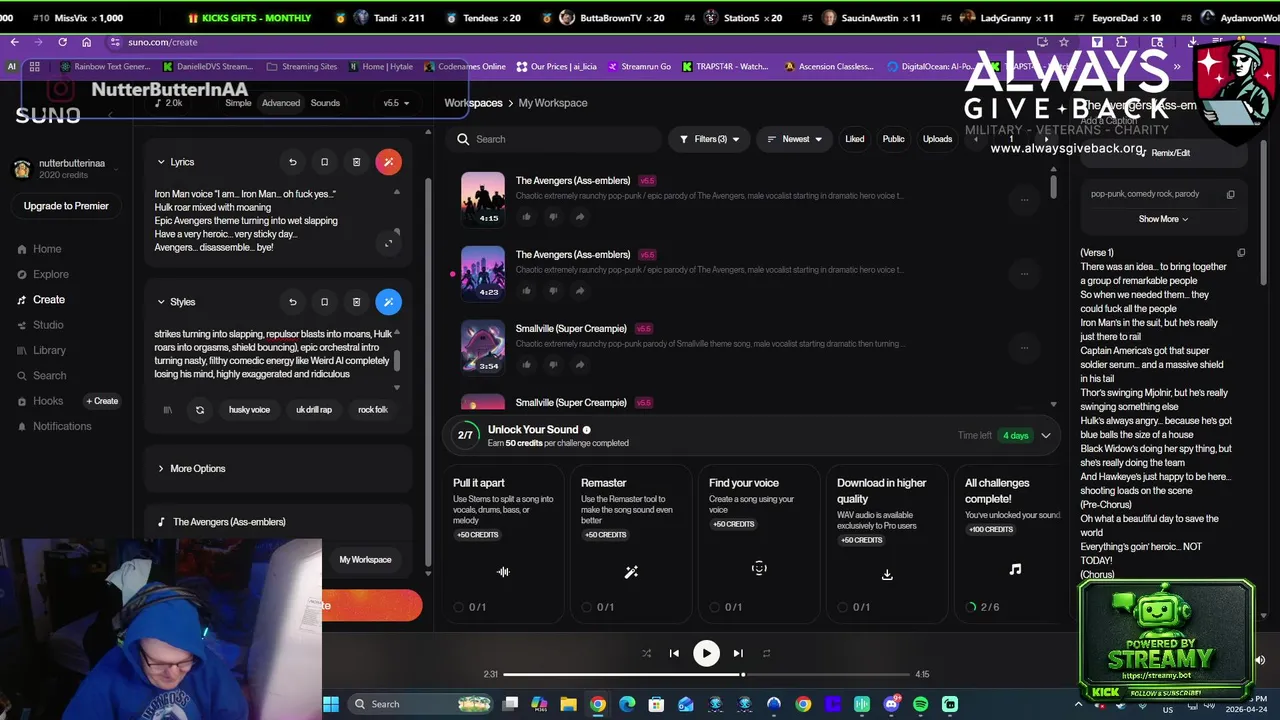Open the v5.5 model version dropdown
The image size is (1280, 720).
point(397,103)
